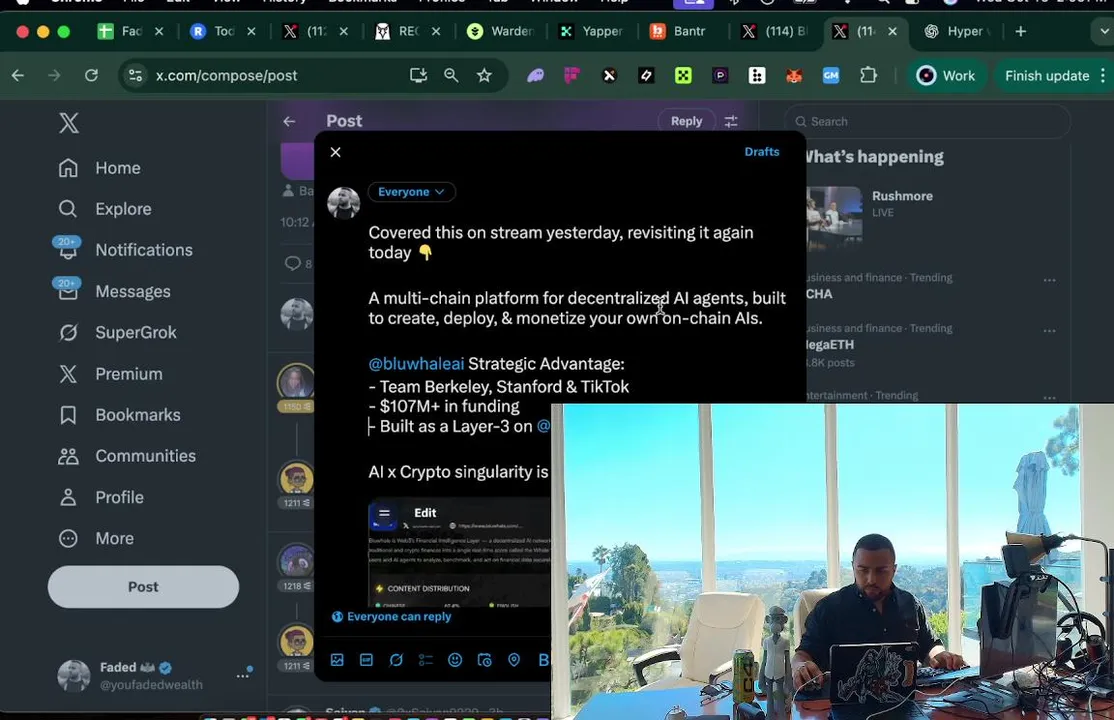Image resolution: width=1114 pixels, height=720 pixels.
Task: View site information icon in address bar
Action: (135, 75)
